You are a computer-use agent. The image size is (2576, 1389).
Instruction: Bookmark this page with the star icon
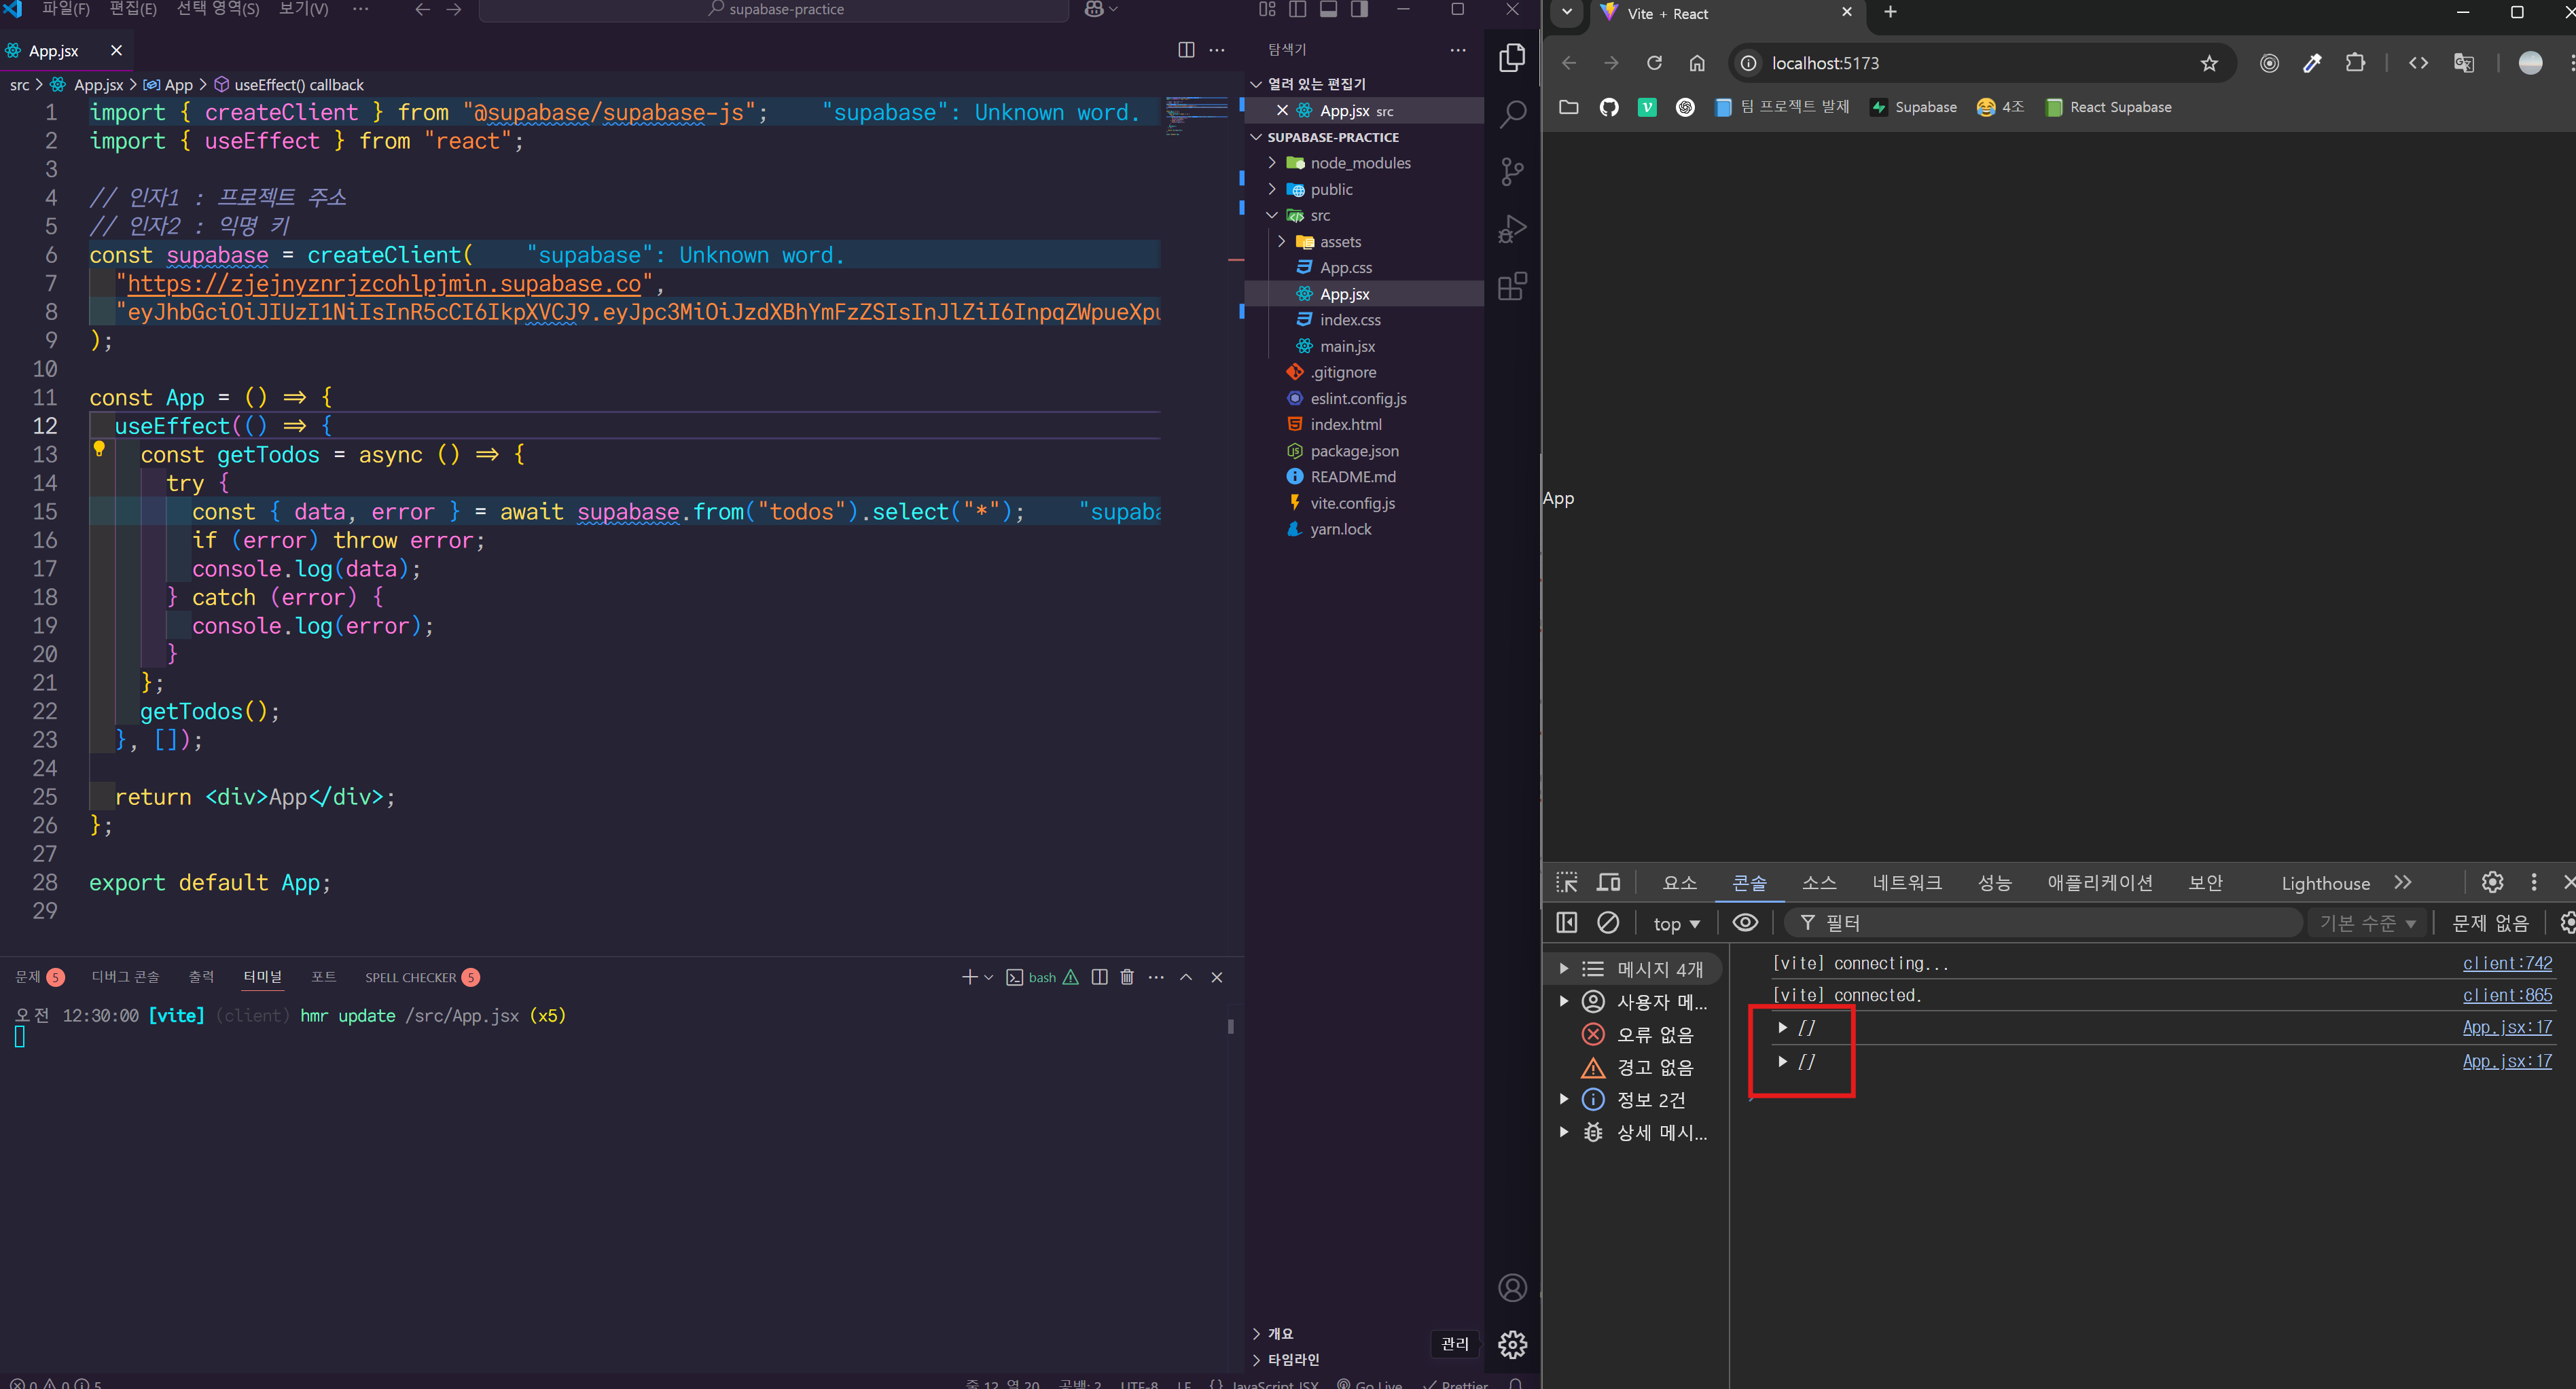coord(2209,63)
